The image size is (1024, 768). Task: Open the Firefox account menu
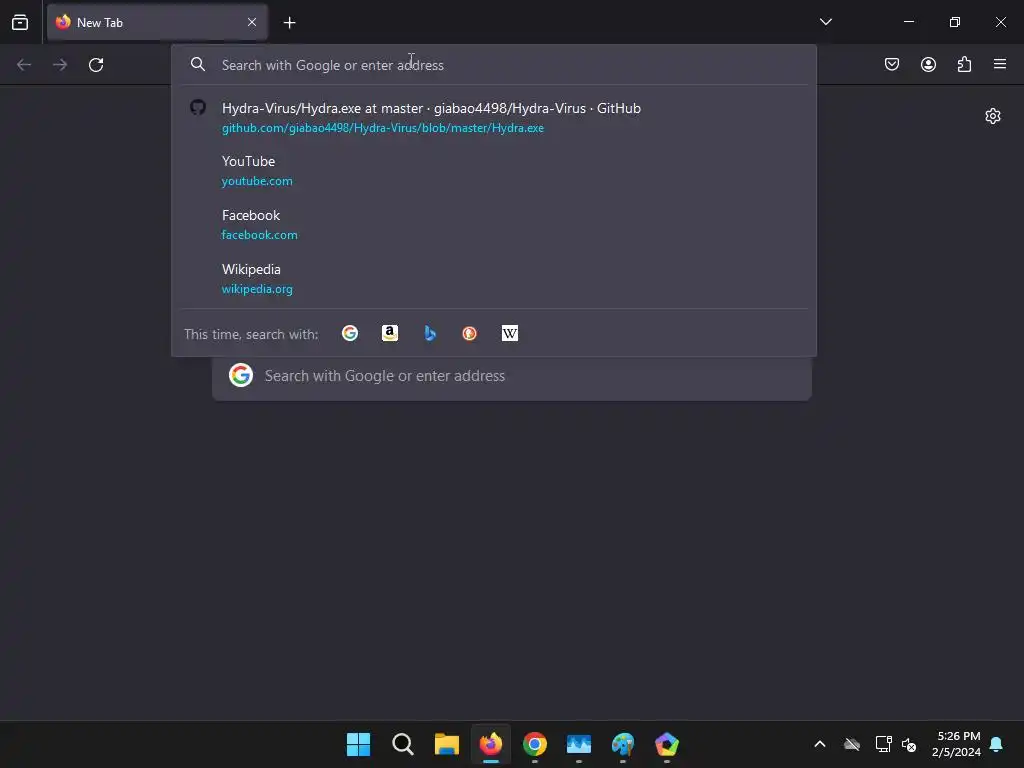pyautogui.click(x=928, y=64)
